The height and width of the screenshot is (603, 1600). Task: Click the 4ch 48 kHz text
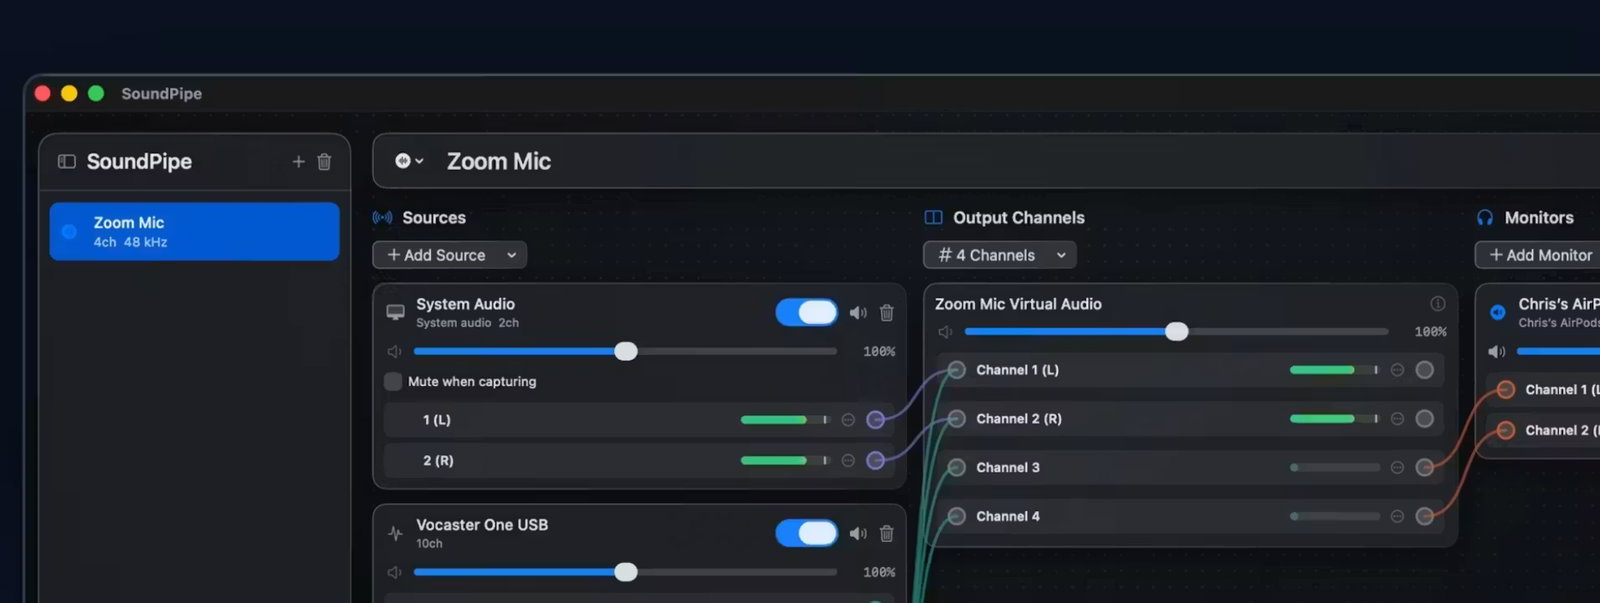pyautogui.click(x=131, y=242)
